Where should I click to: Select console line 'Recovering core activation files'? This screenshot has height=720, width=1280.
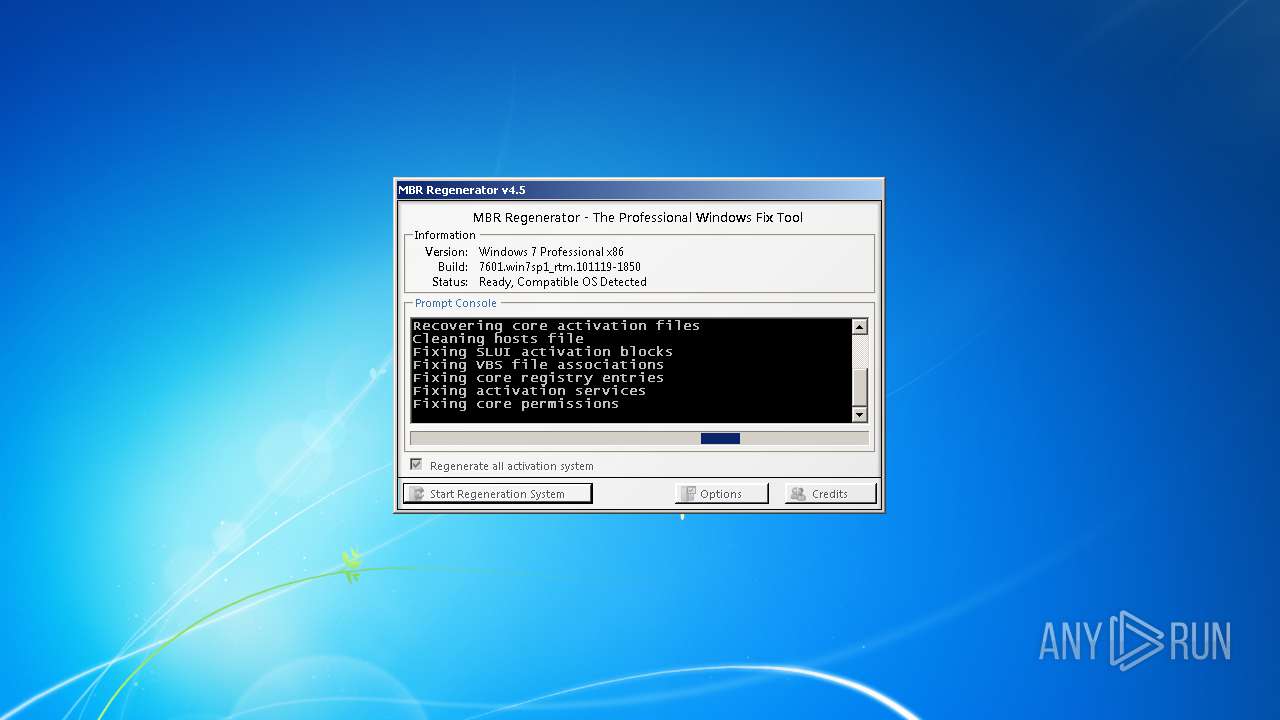click(556, 325)
